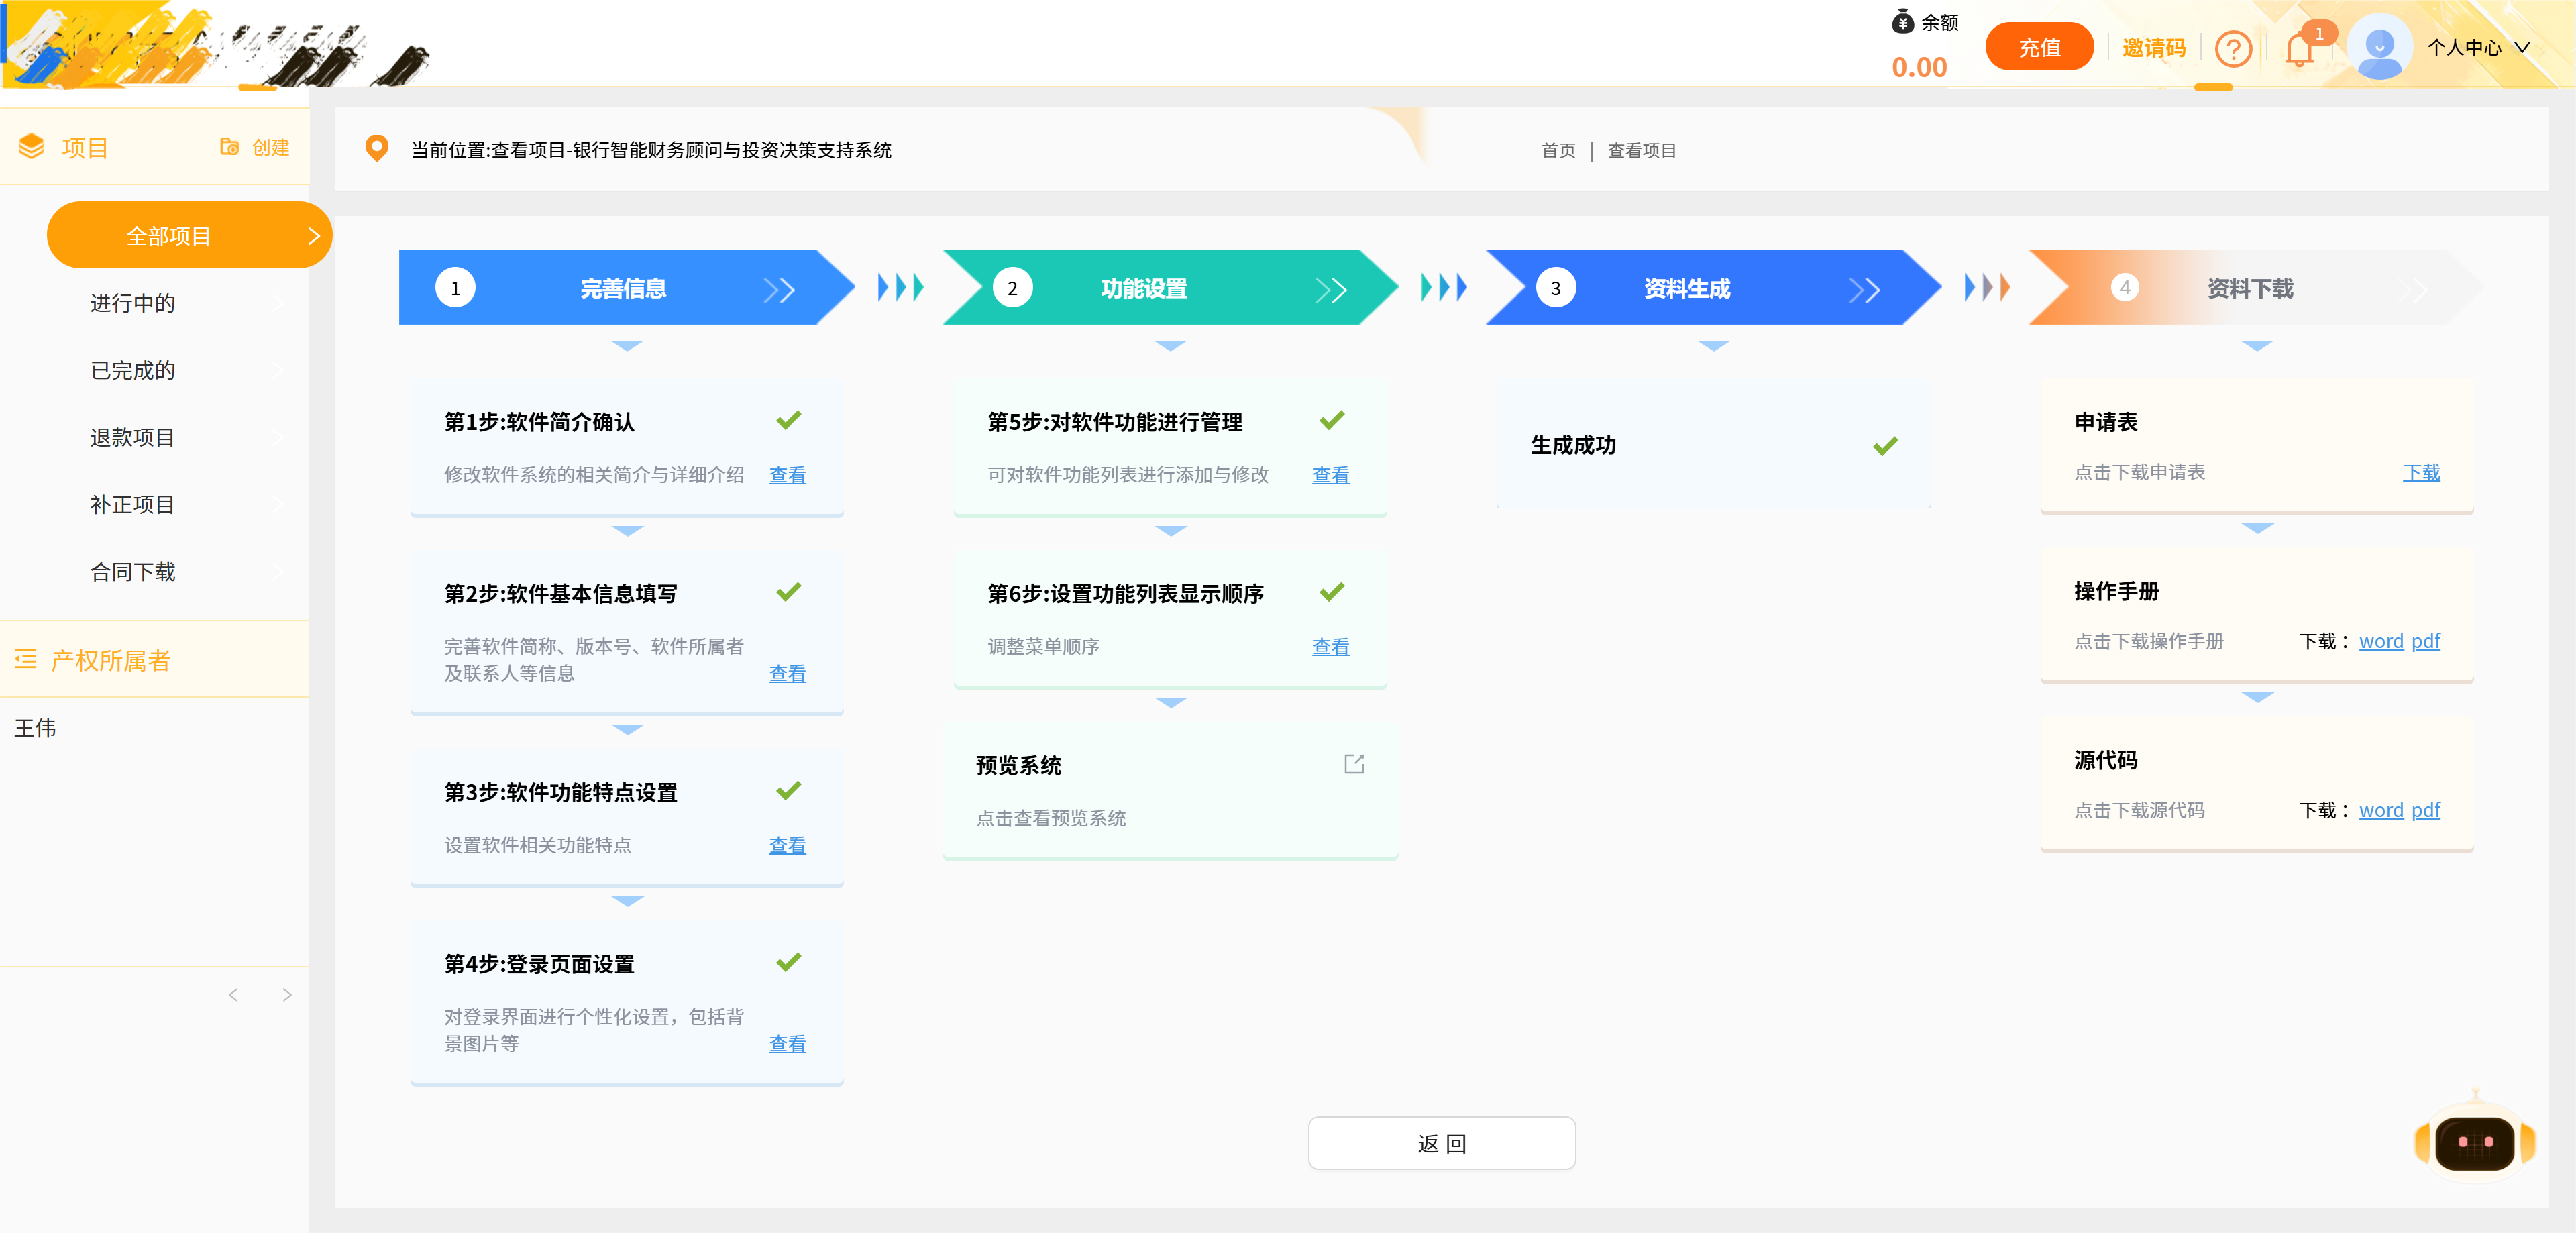Select step 3 资料生成

point(1686,288)
